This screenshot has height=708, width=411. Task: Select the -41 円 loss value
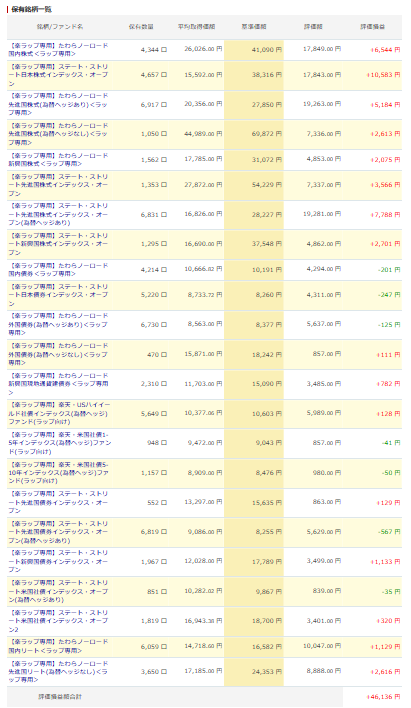(391, 443)
